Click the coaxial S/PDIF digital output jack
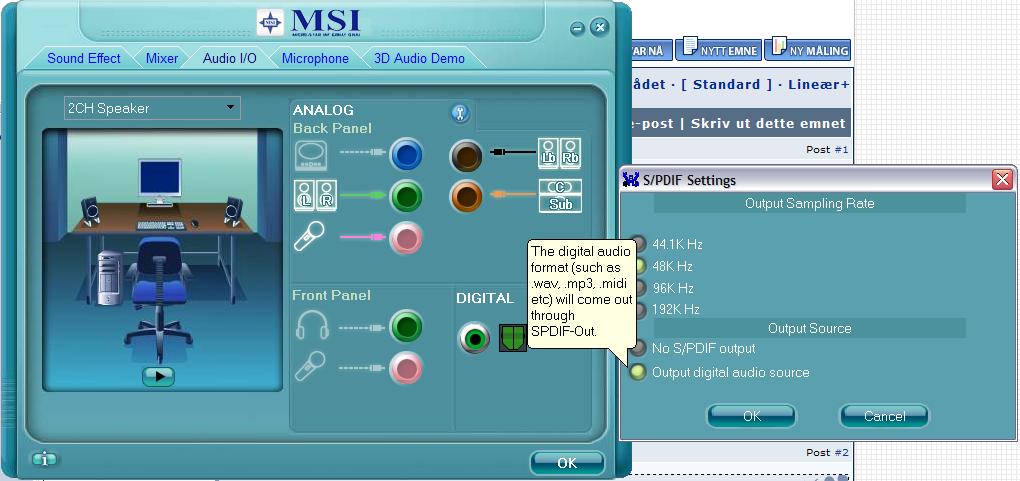Viewport: 1020px width, 481px height. coord(474,338)
